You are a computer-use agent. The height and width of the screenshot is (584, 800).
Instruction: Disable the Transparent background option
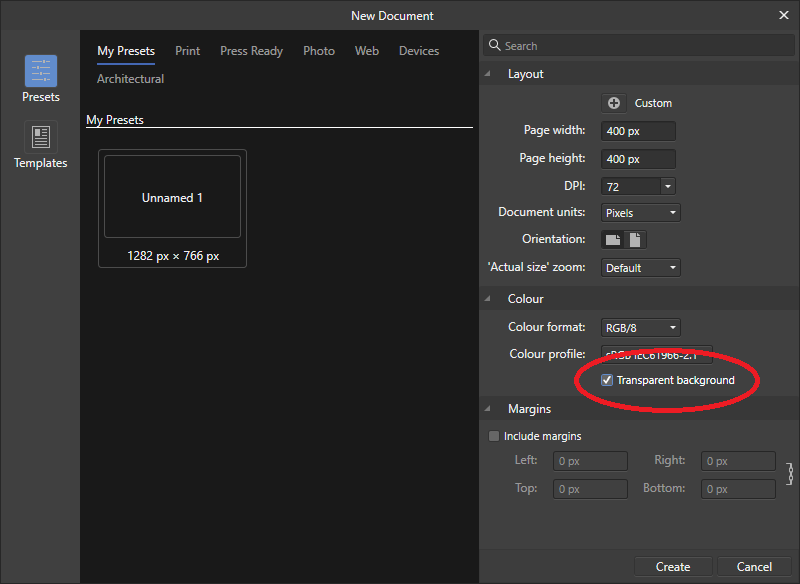click(x=607, y=379)
